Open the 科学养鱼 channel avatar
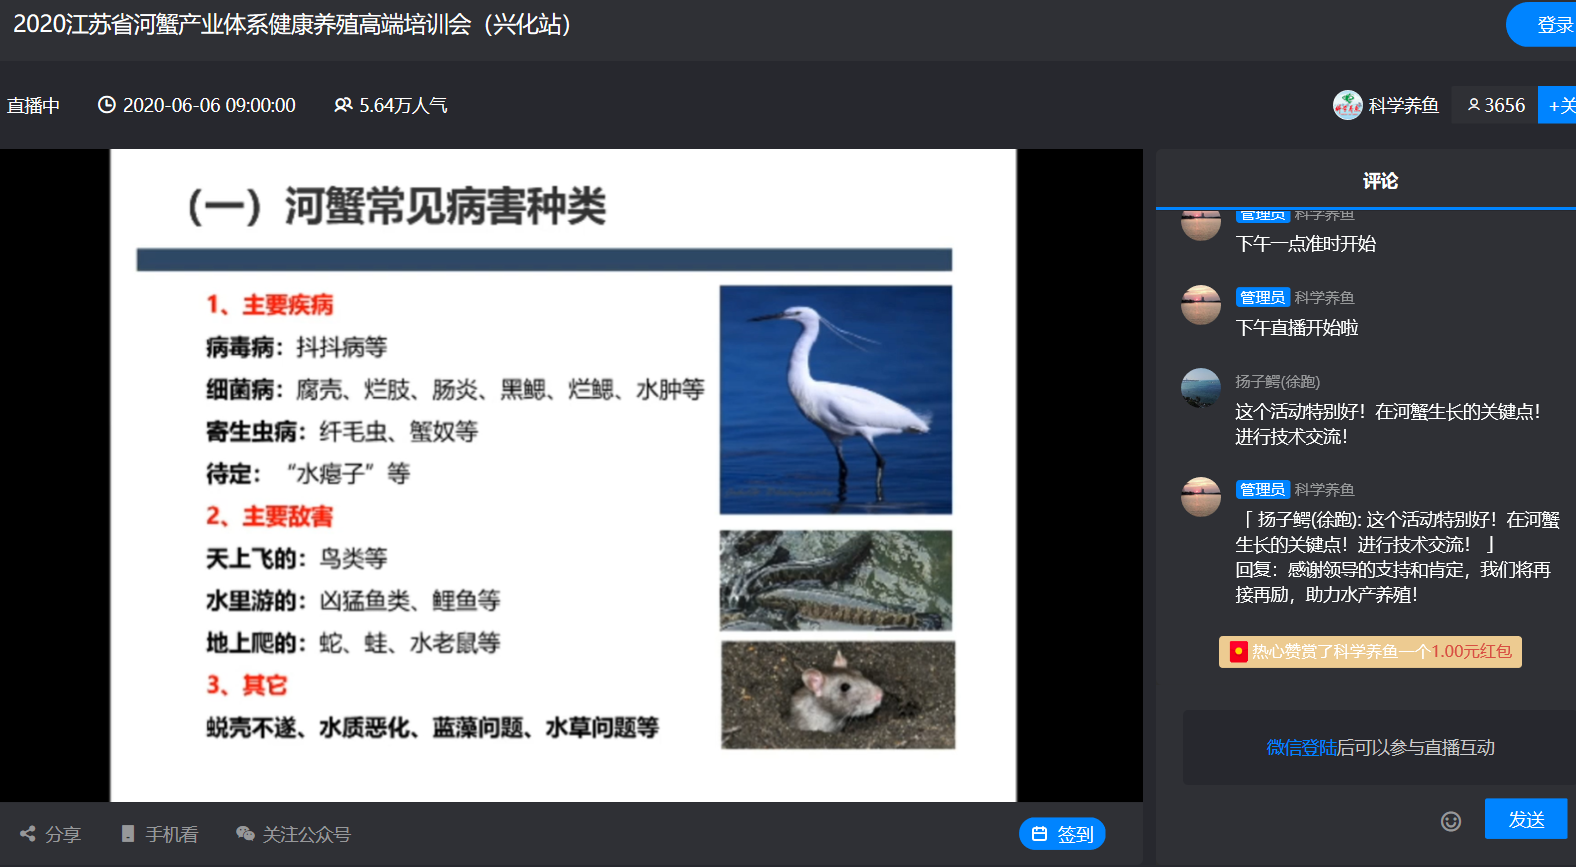The width and height of the screenshot is (1576, 867). (1347, 105)
